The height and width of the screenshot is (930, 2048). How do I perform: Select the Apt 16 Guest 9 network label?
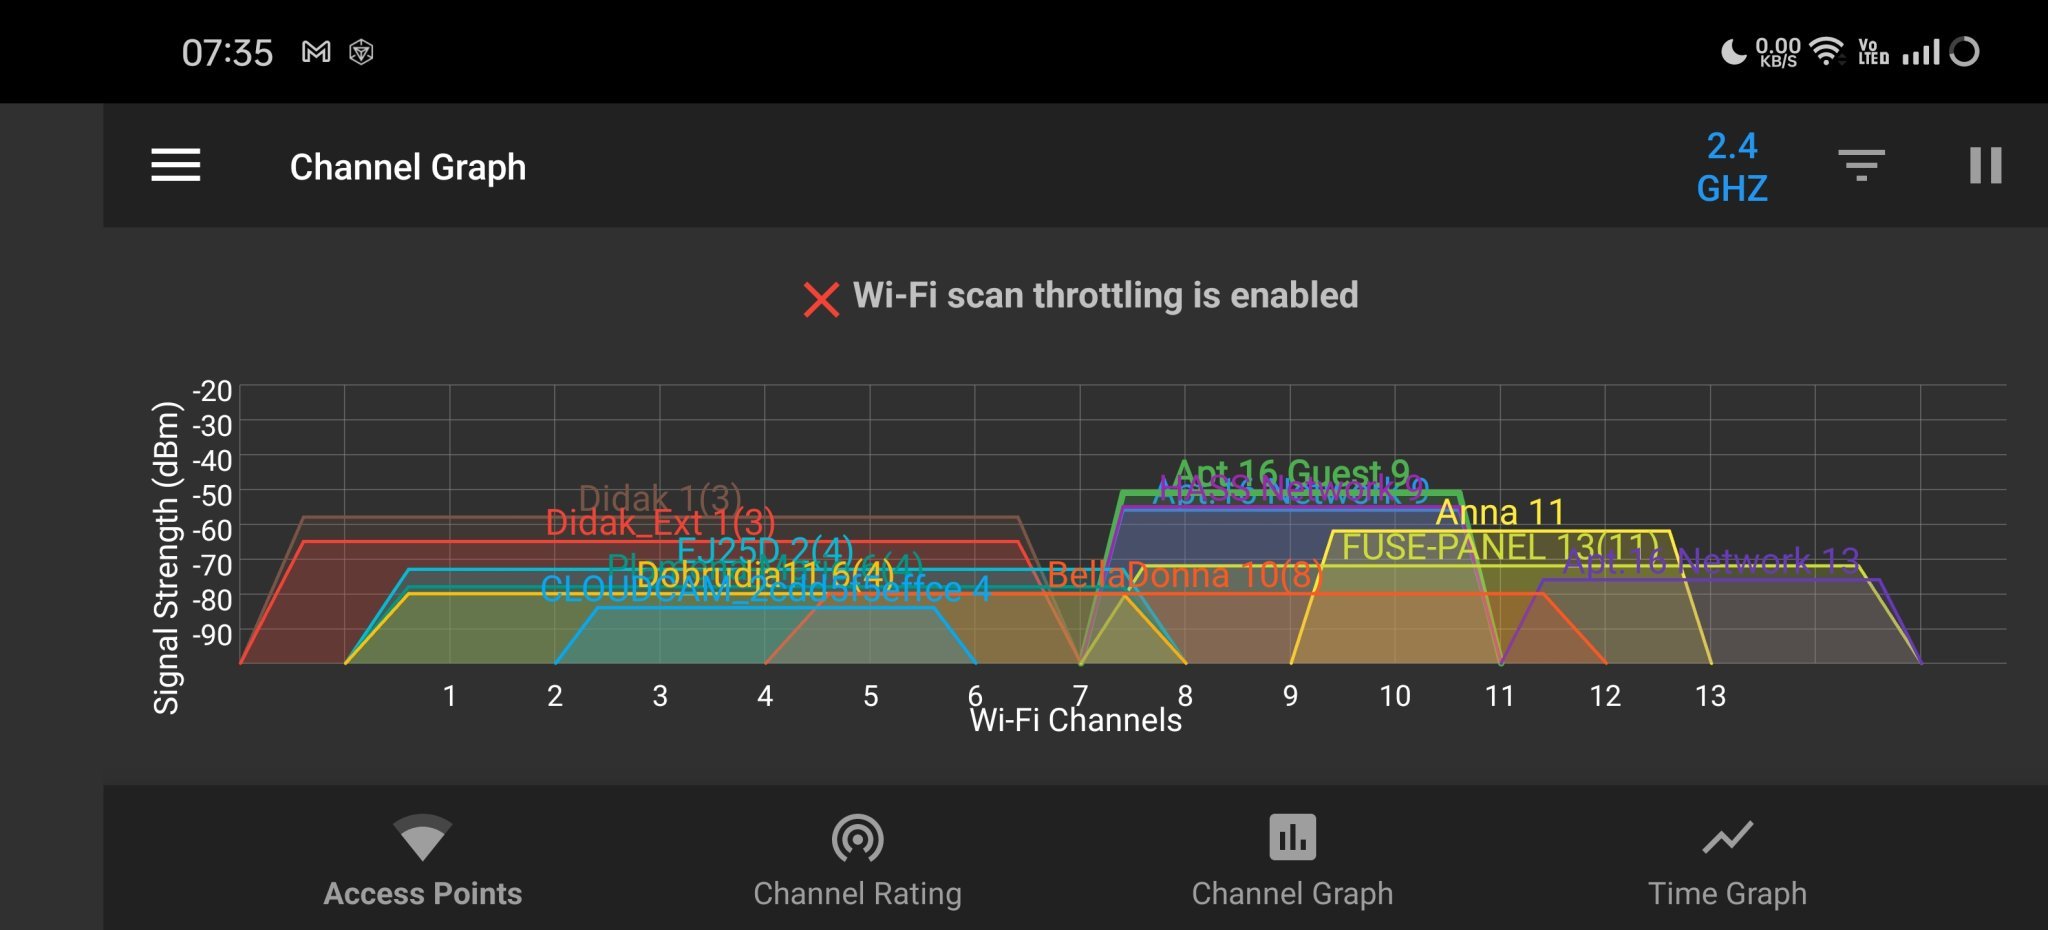point(1291,470)
